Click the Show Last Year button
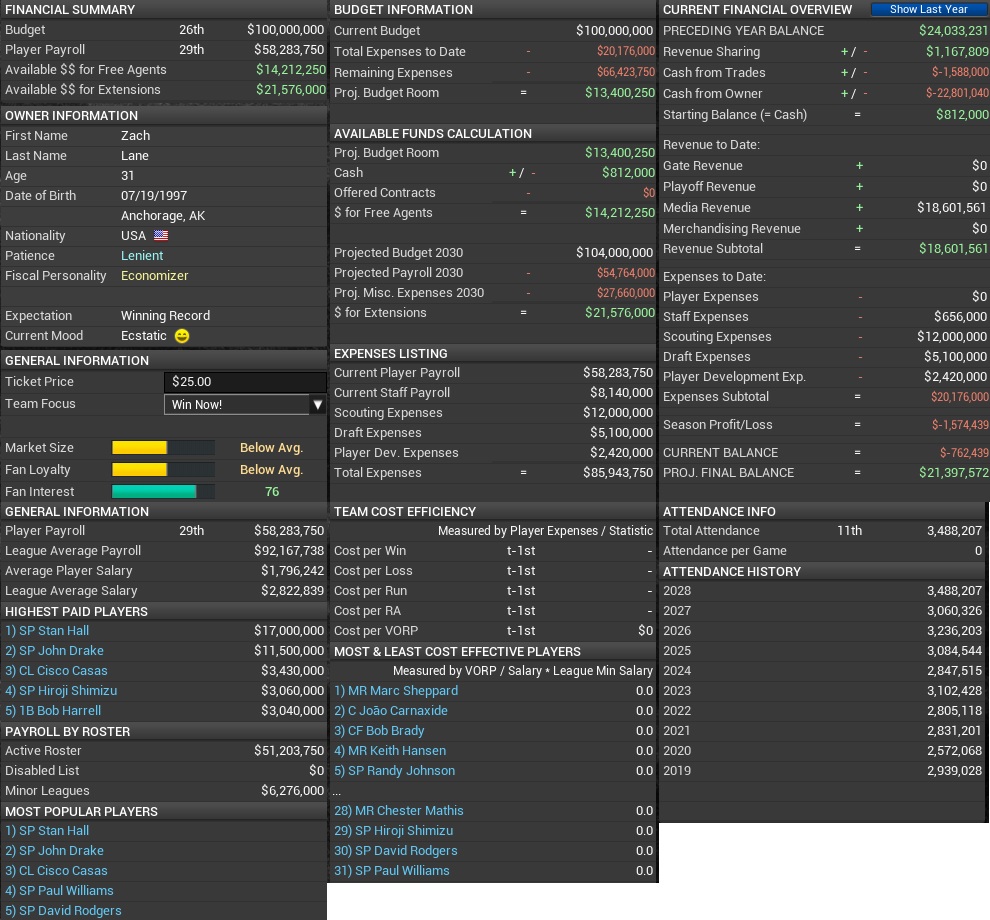Screen dimensions: 990x920 tap(928, 9)
